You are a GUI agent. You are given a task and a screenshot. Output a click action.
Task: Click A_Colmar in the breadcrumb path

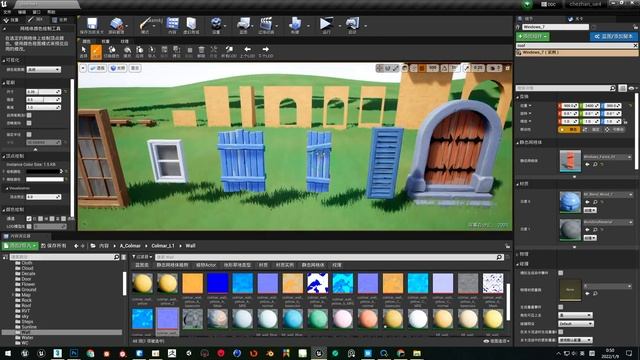pyautogui.click(x=130, y=246)
